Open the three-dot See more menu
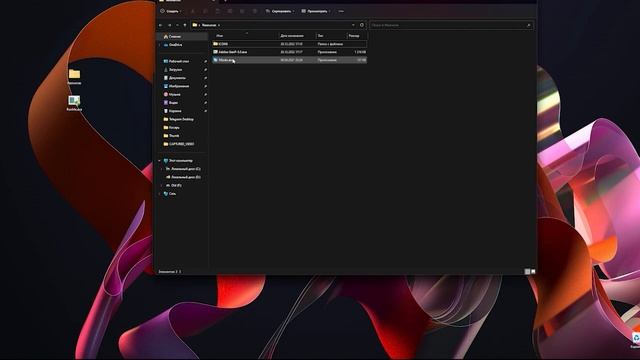 341,11
